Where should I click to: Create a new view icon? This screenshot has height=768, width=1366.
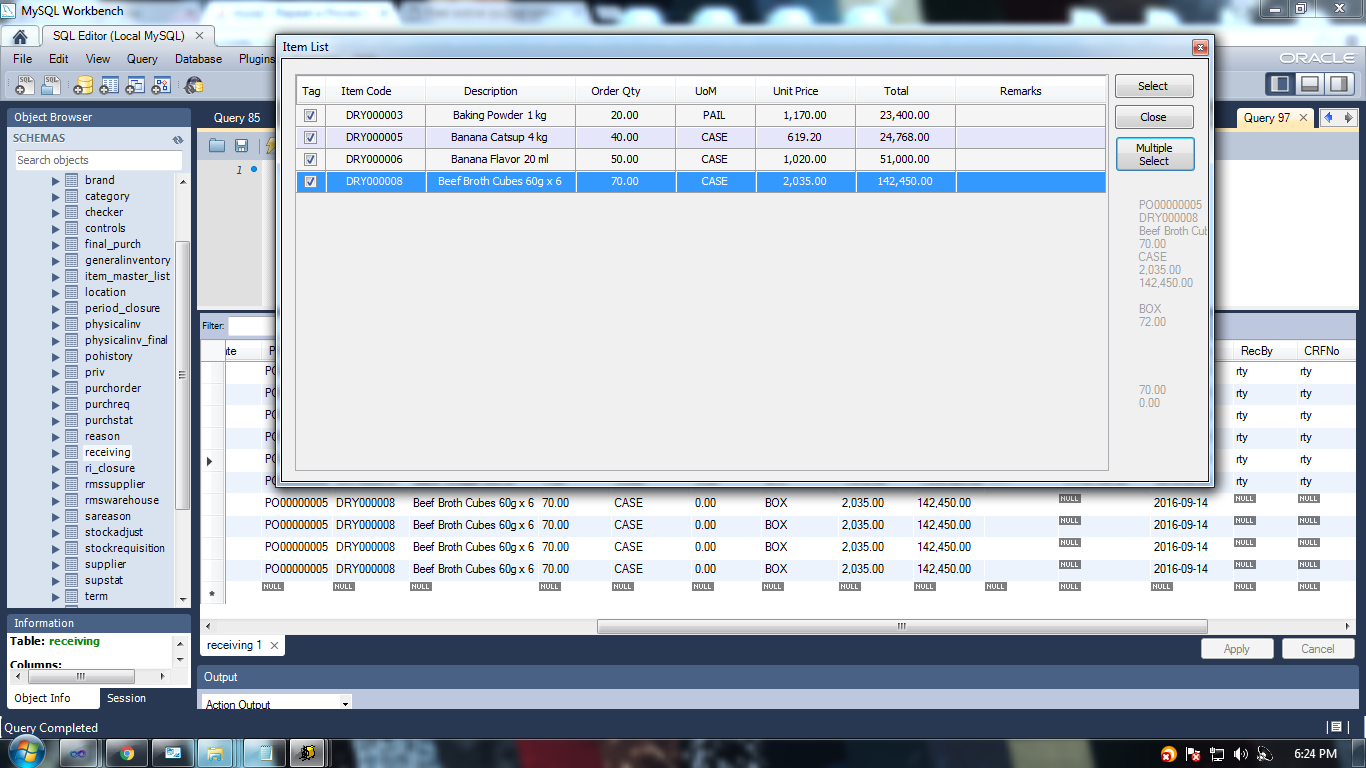(135, 85)
